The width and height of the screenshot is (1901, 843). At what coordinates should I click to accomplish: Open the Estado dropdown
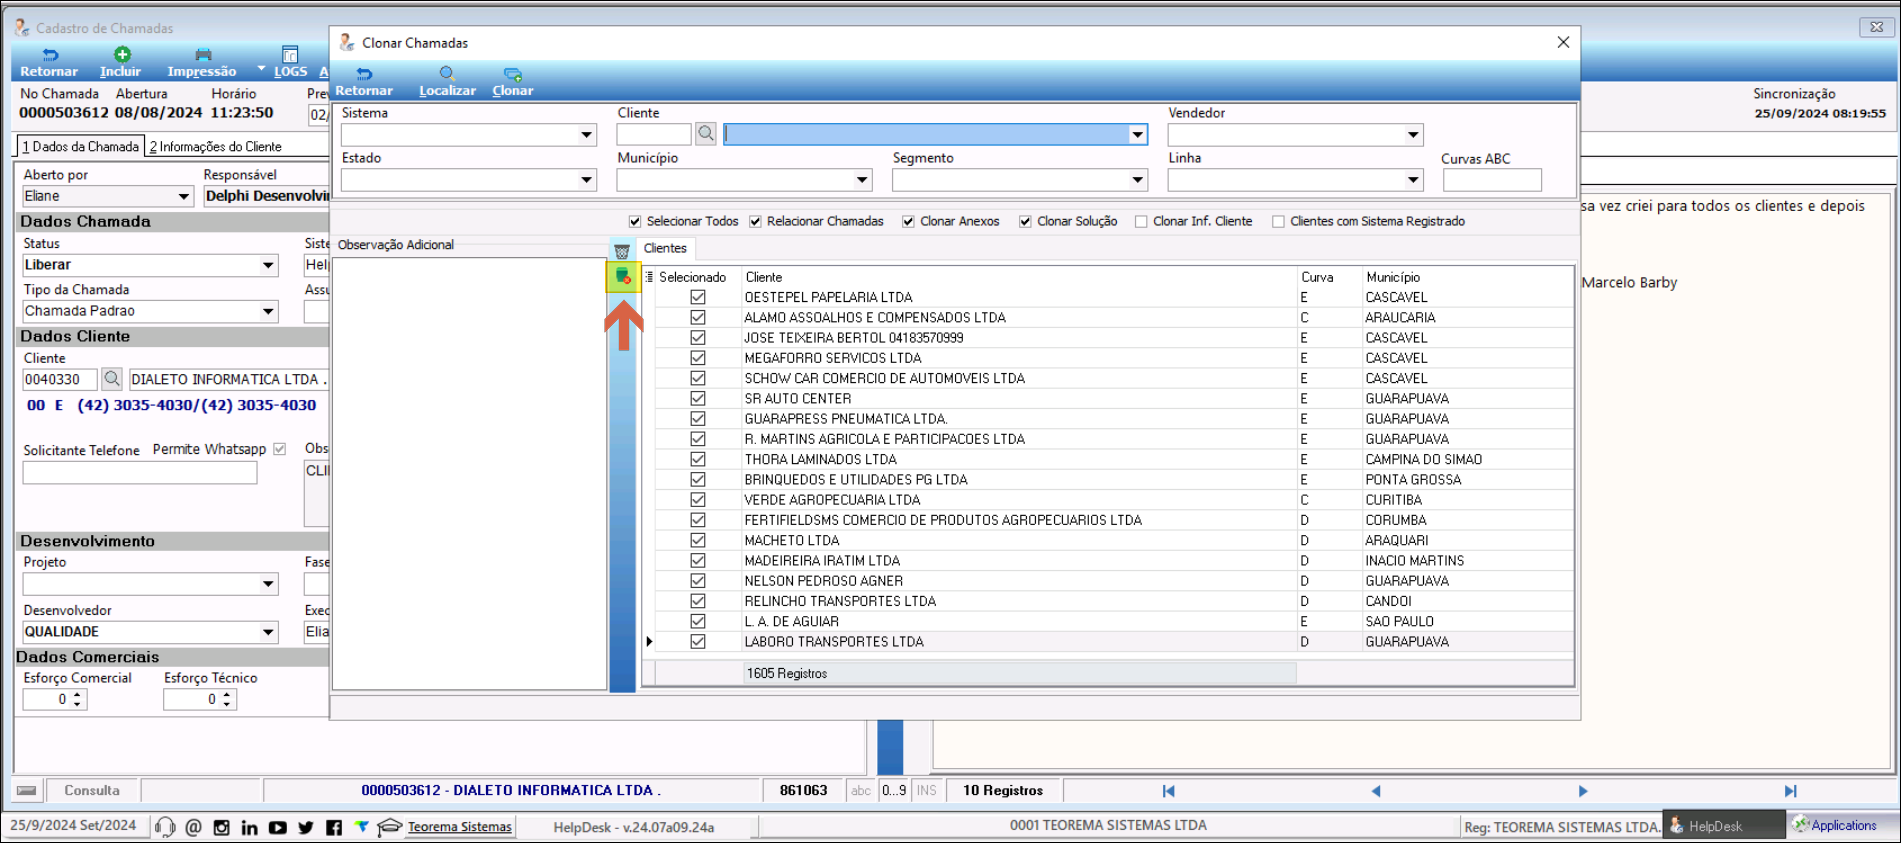tap(587, 180)
